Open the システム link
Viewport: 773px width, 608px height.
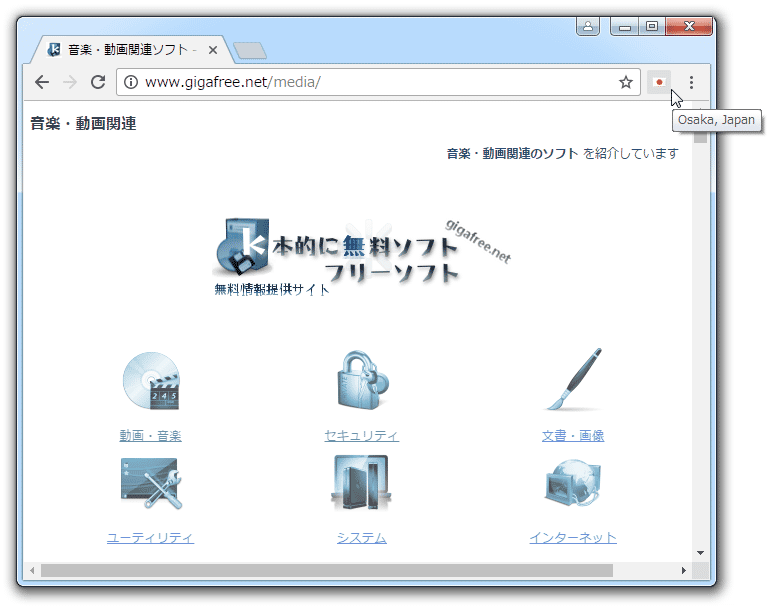(x=361, y=537)
